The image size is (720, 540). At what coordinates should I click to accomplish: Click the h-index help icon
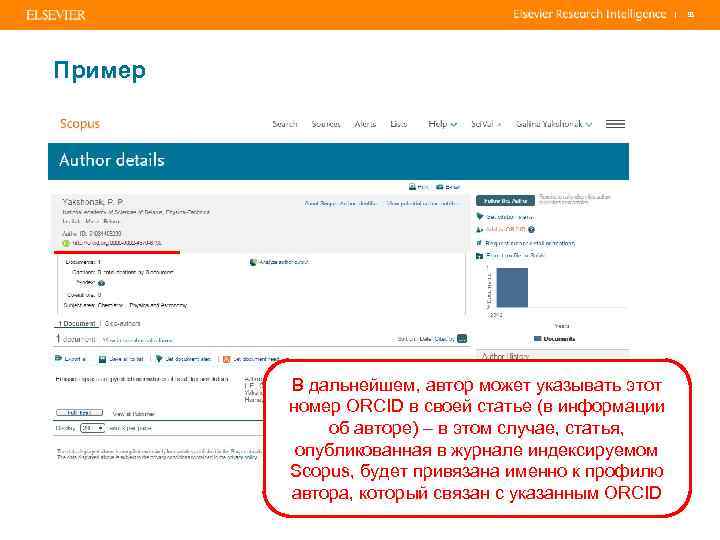click(x=101, y=283)
